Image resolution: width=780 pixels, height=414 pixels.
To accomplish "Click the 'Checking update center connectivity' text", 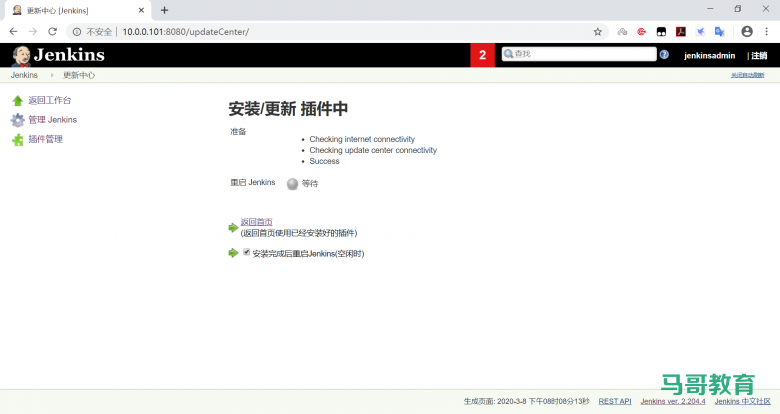I will [373, 150].
